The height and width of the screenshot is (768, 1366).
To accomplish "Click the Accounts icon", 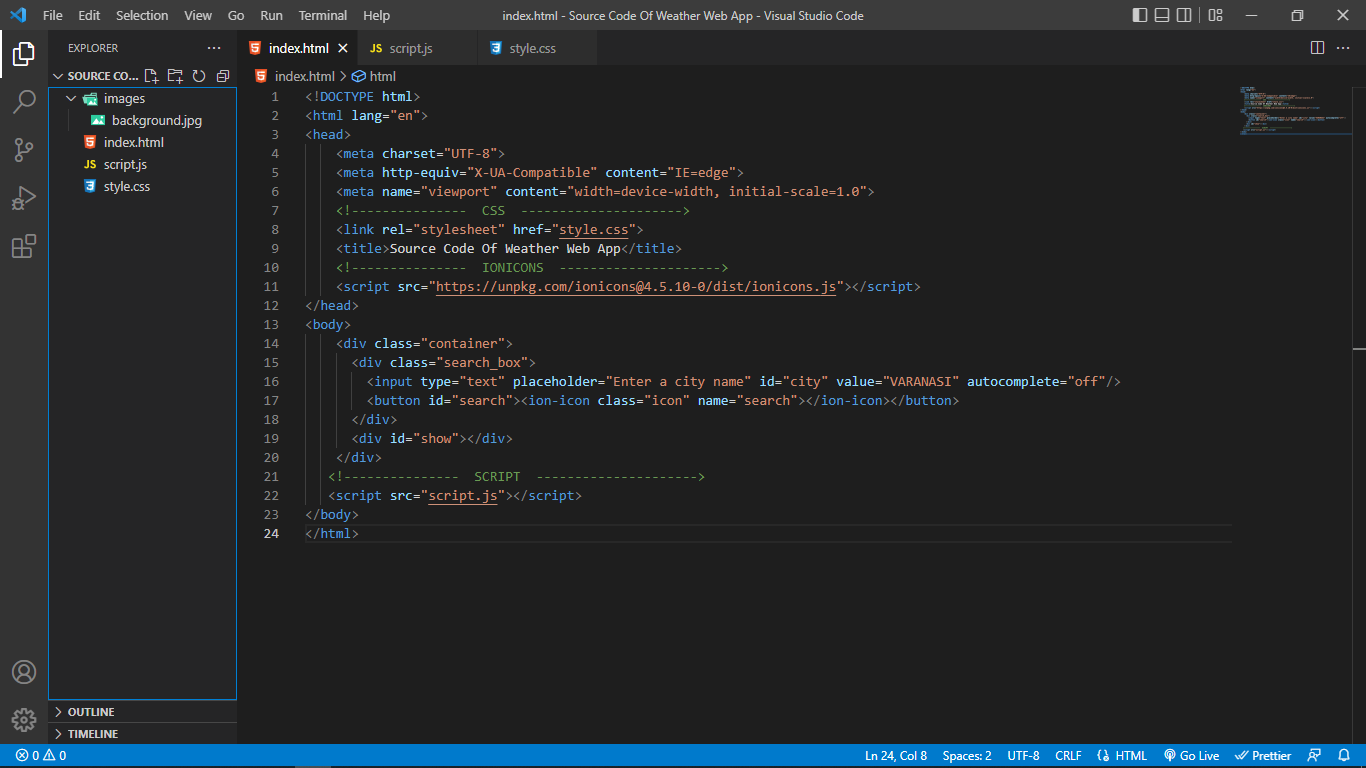I will tap(24, 672).
